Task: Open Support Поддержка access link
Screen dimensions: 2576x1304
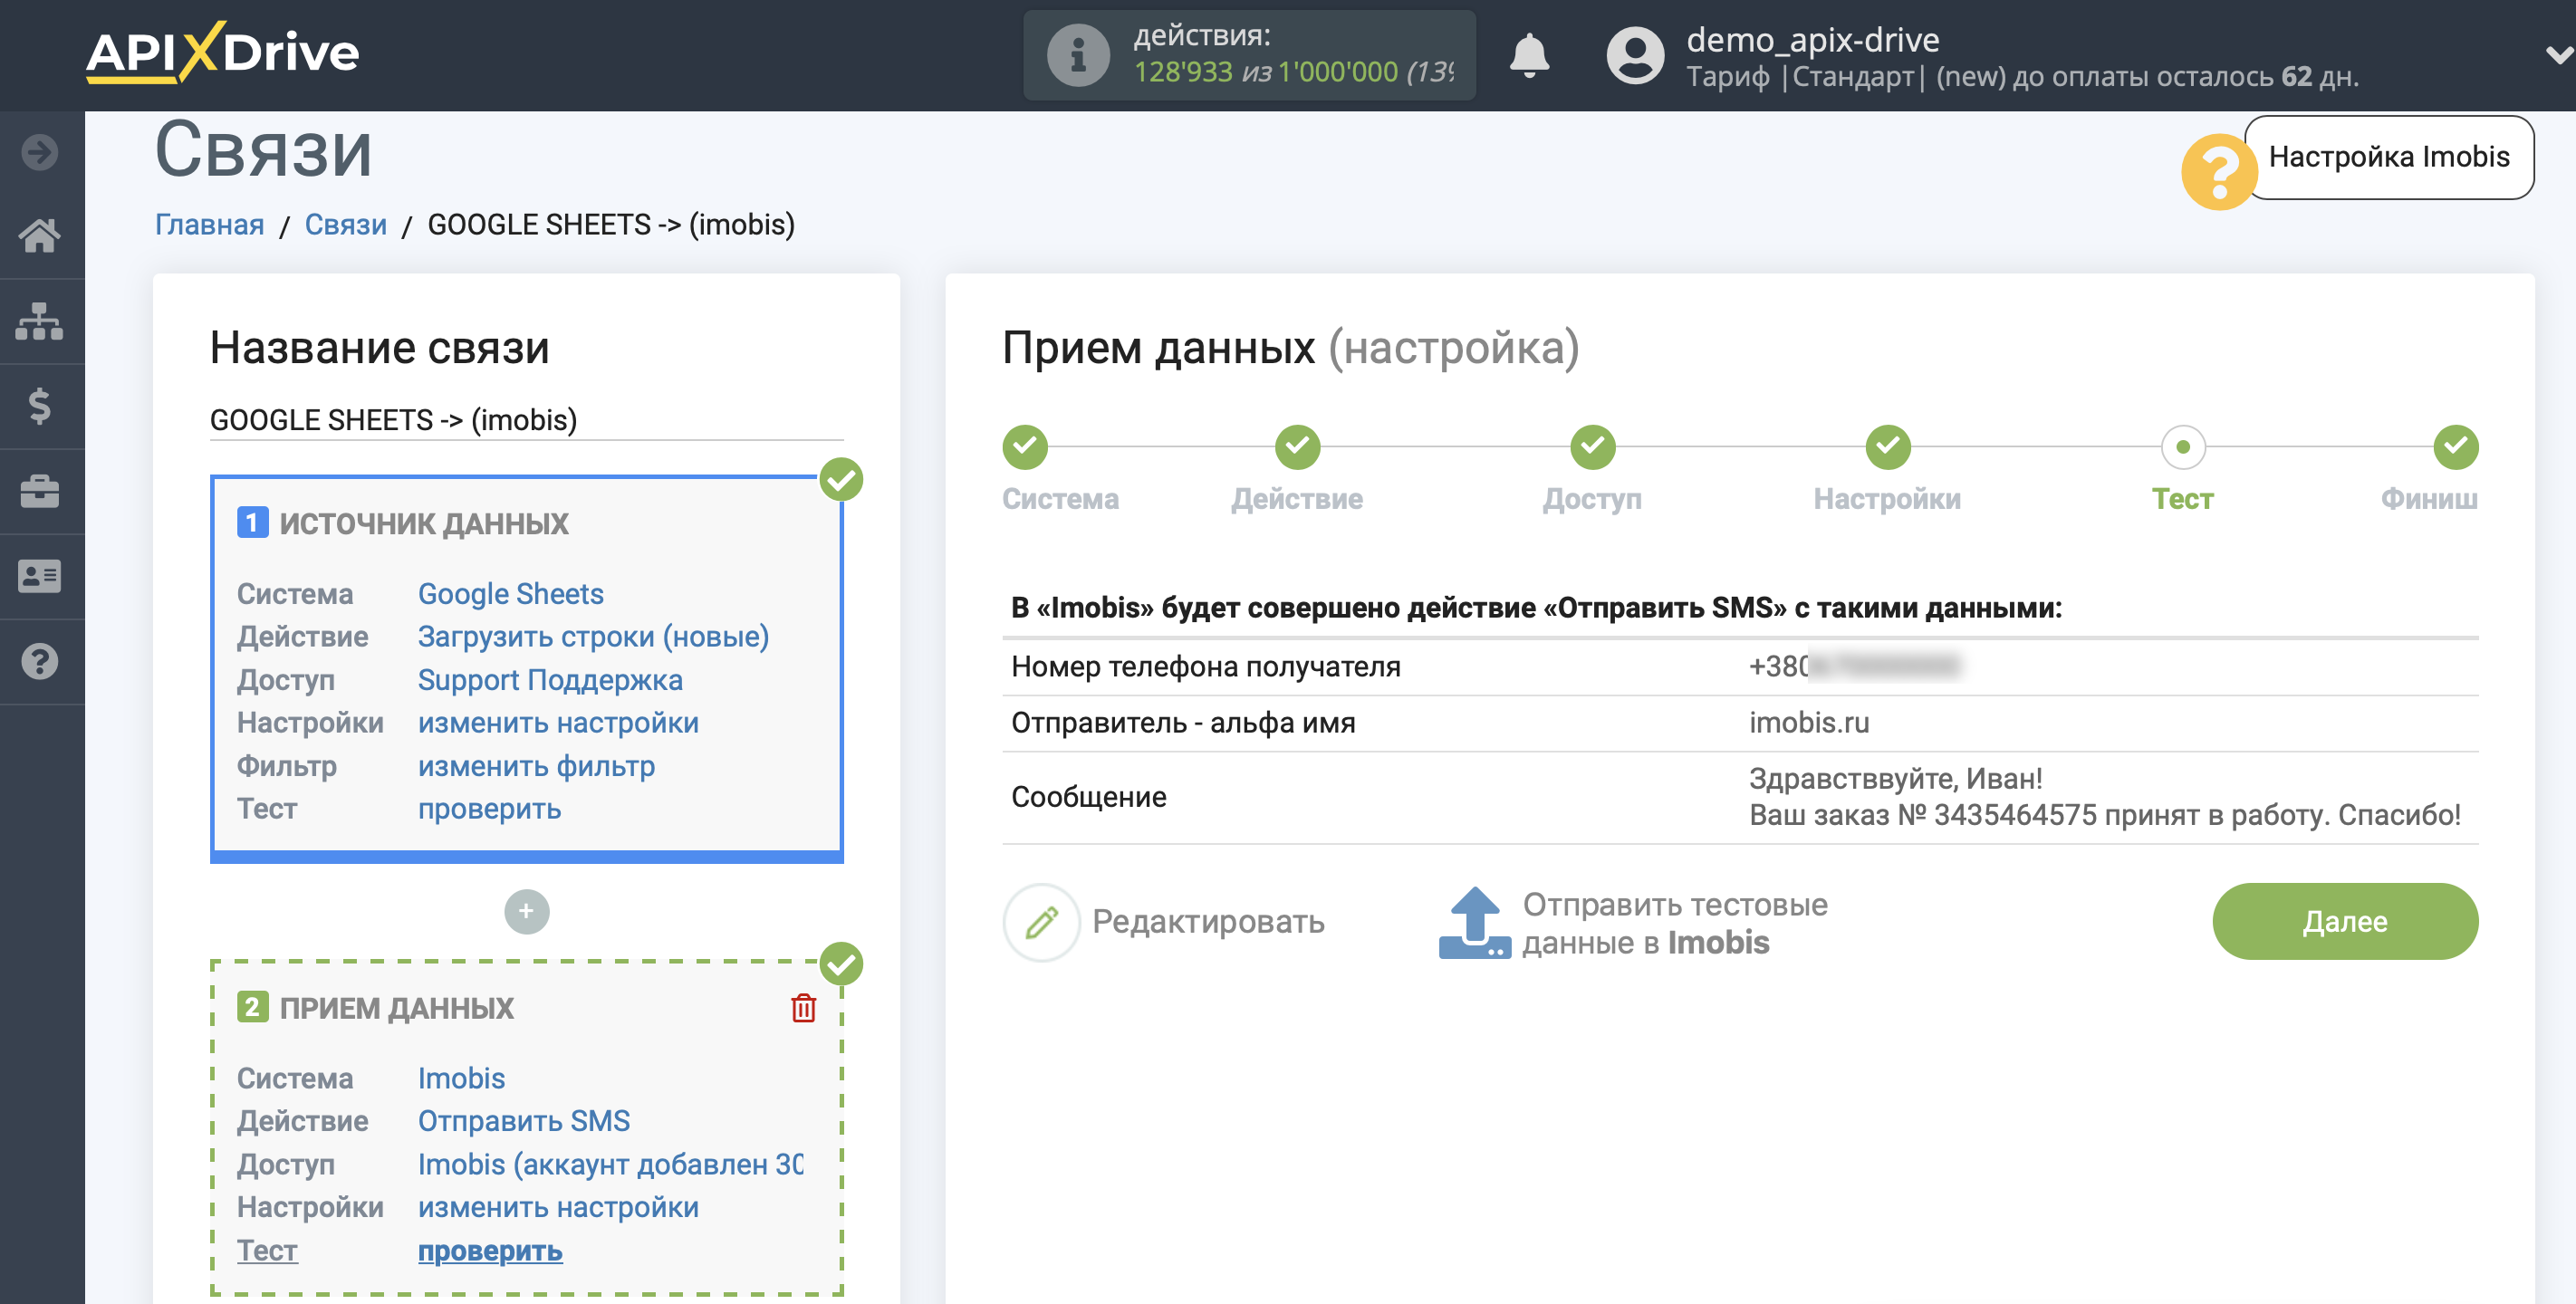Action: [550, 680]
